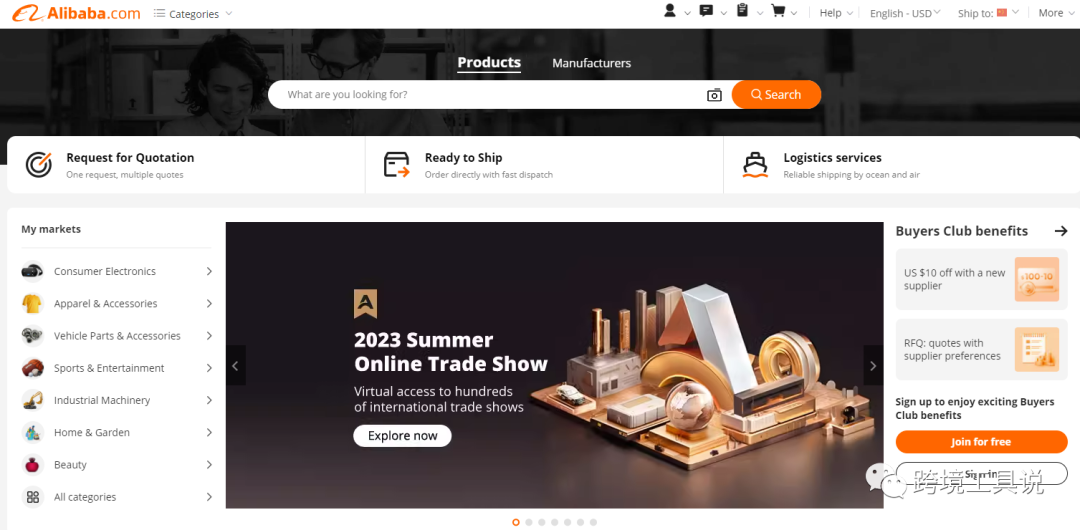1080x530 pixels.
Task: Expand the Consumer Electronics category chevron
Action: tap(209, 272)
